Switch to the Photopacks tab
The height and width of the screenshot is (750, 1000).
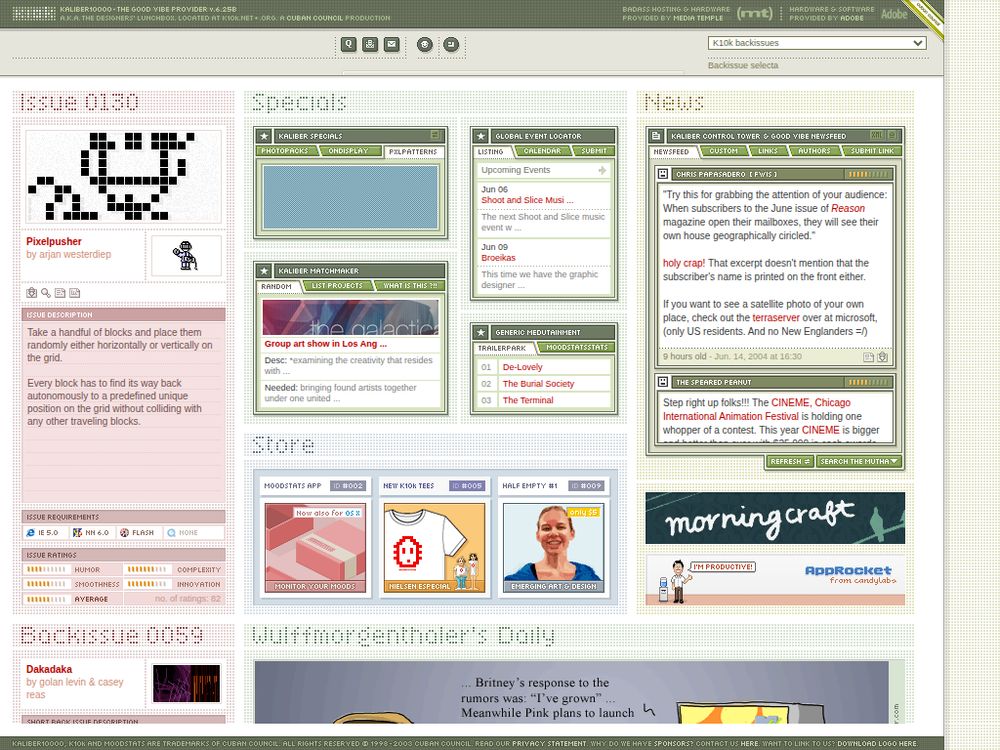click(284, 151)
